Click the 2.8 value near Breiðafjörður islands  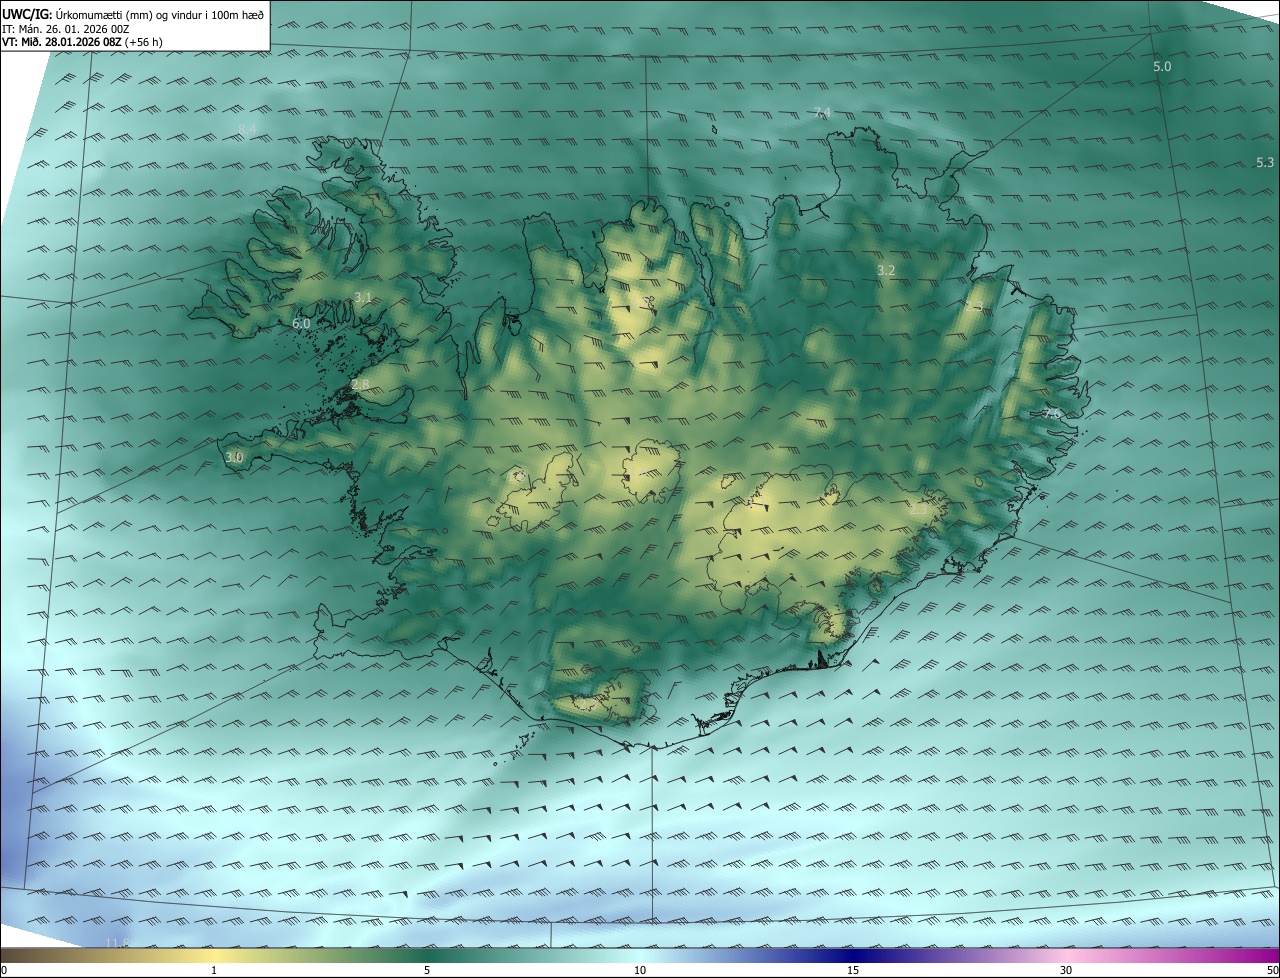tap(360, 384)
